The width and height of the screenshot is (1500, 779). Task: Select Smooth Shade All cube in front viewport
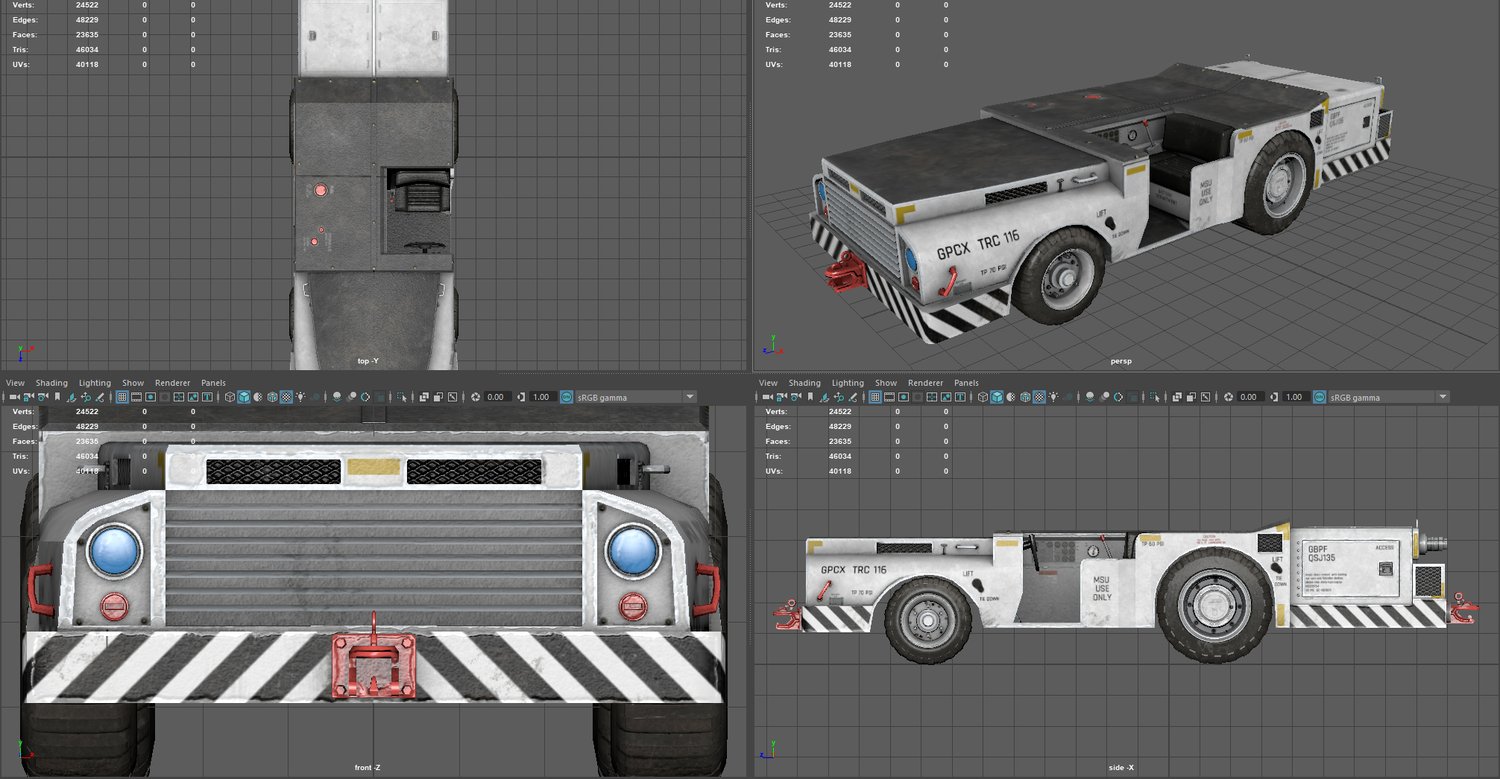243,397
